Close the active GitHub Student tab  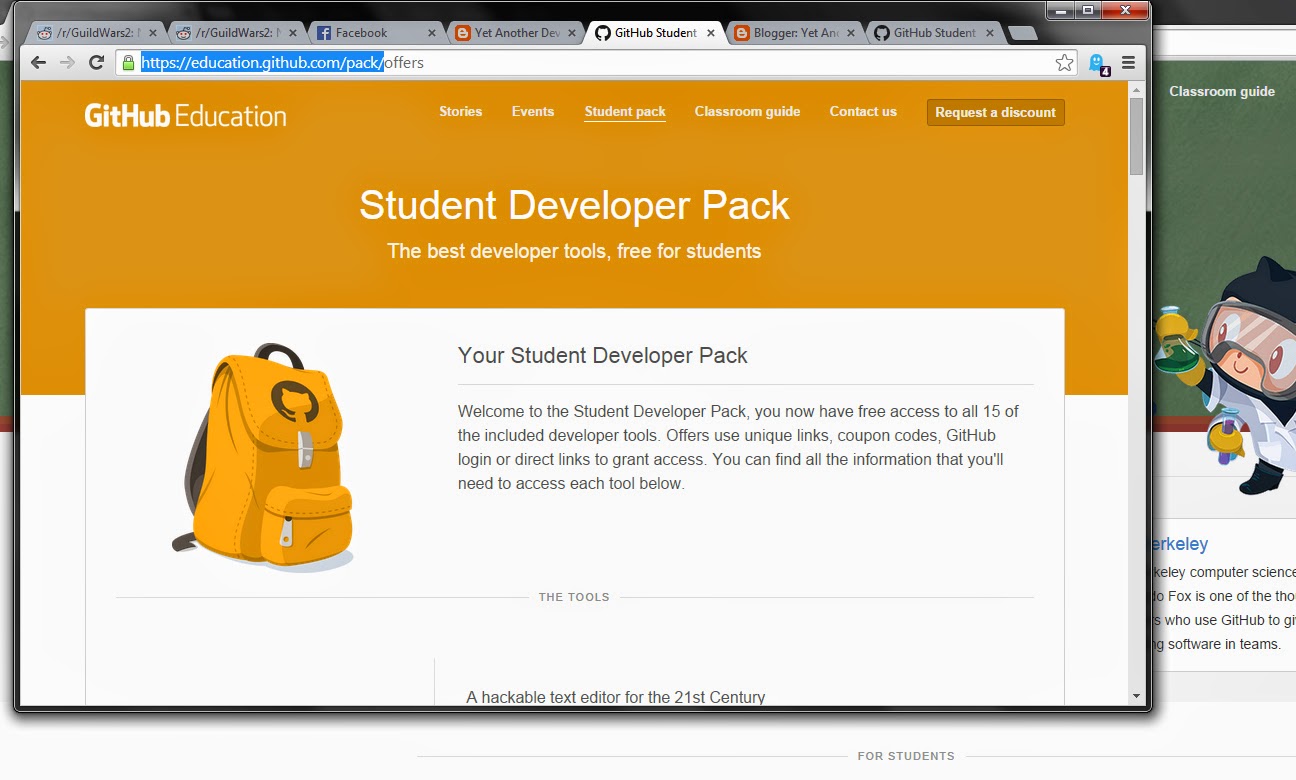[x=711, y=33]
